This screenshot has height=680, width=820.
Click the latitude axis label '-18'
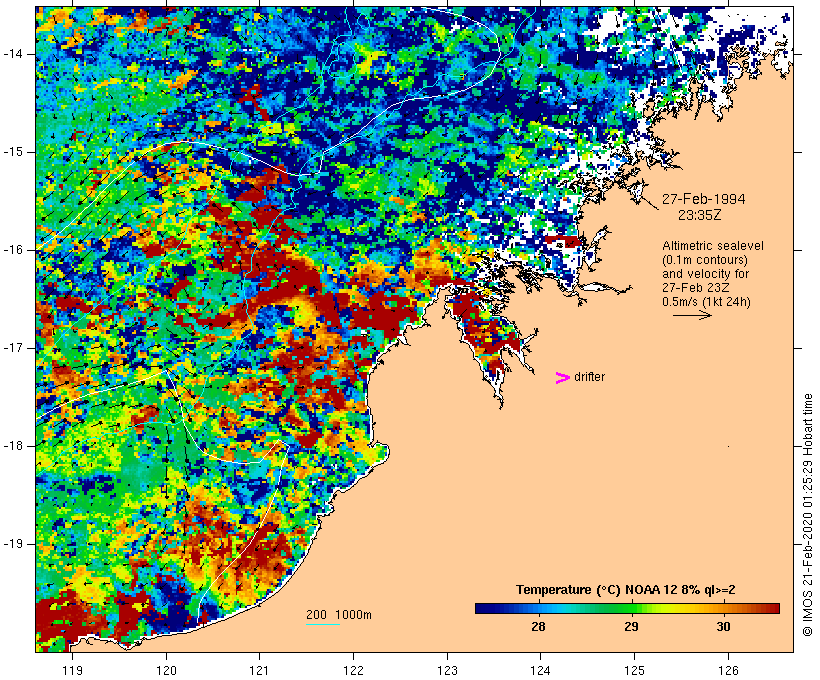coord(12,446)
